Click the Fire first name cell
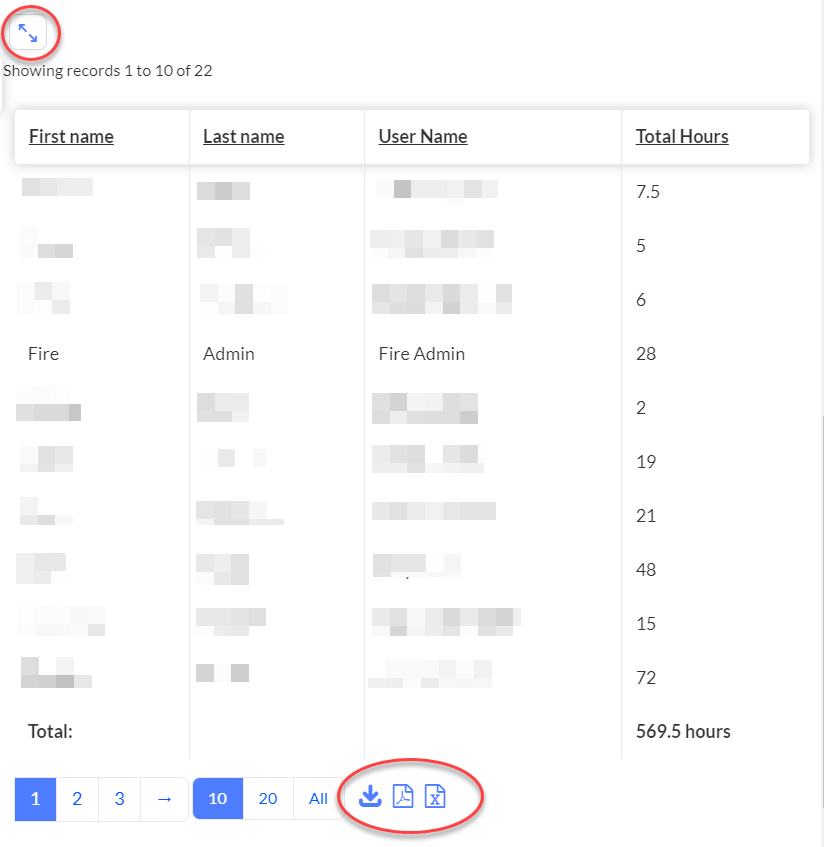Screen dimensions: 824x847 43,354
